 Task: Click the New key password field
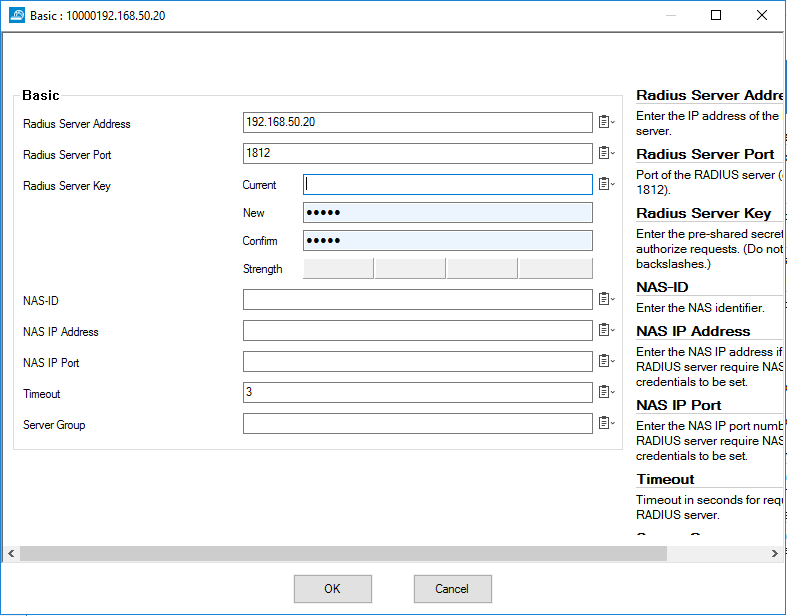tap(448, 212)
